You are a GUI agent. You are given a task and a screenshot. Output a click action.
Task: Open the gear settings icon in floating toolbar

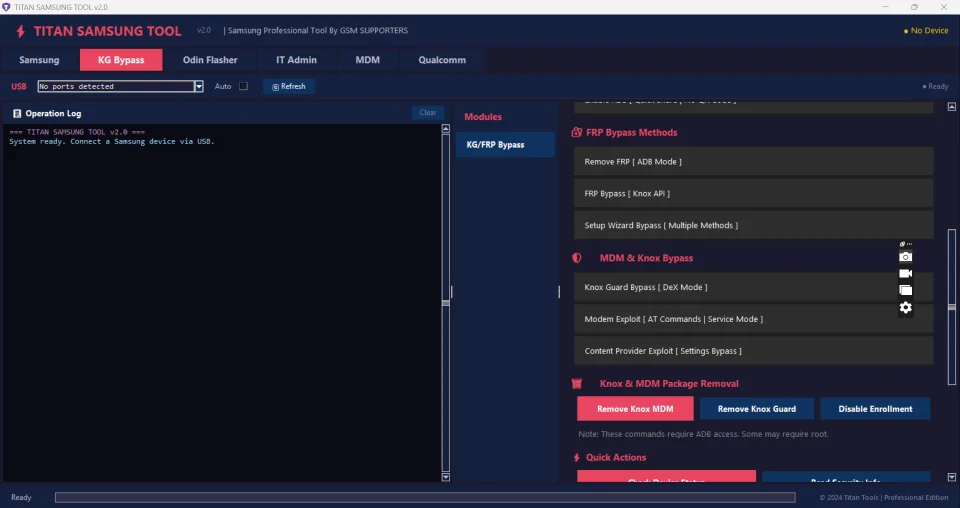tap(905, 307)
